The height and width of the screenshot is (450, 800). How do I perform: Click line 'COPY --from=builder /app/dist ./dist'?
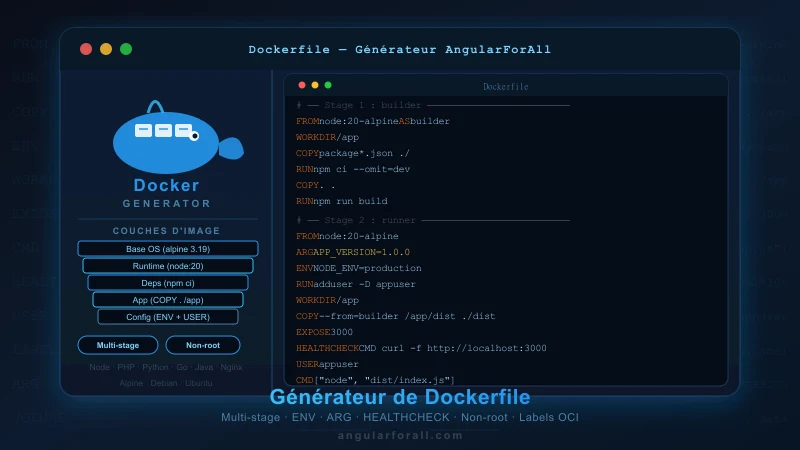coord(395,316)
